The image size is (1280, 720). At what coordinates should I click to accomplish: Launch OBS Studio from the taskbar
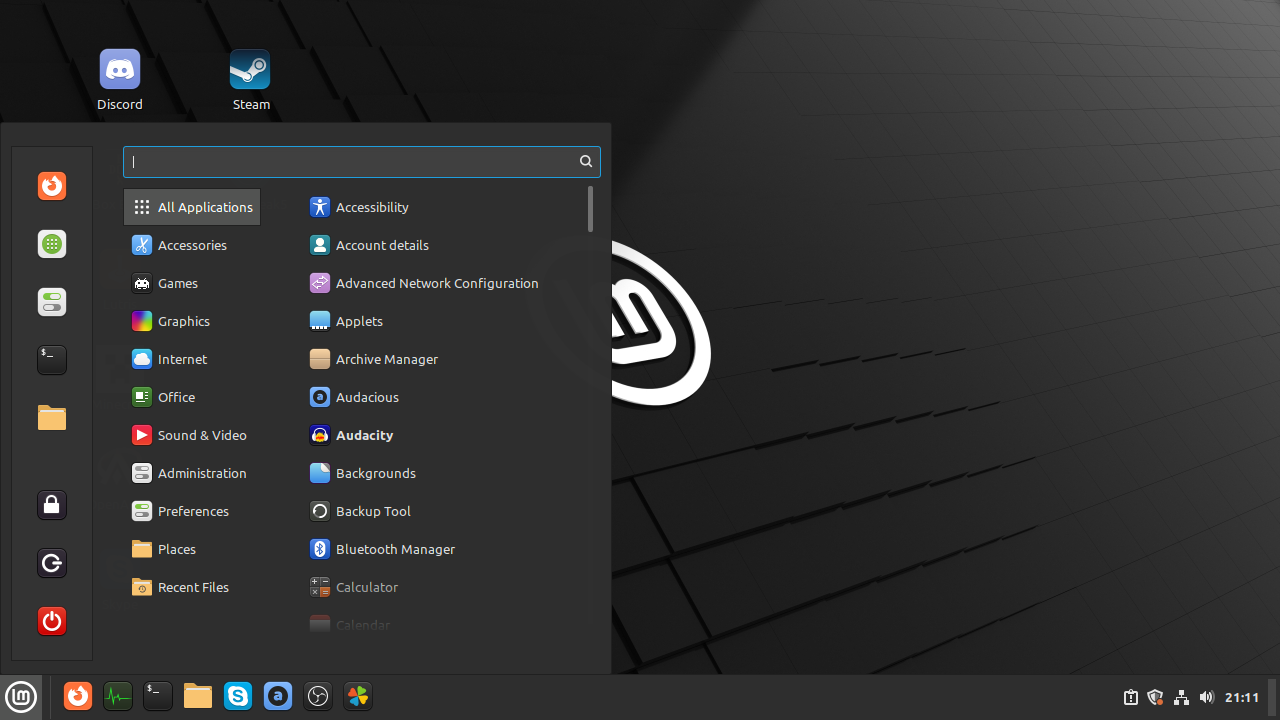pyautogui.click(x=318, y=696)
